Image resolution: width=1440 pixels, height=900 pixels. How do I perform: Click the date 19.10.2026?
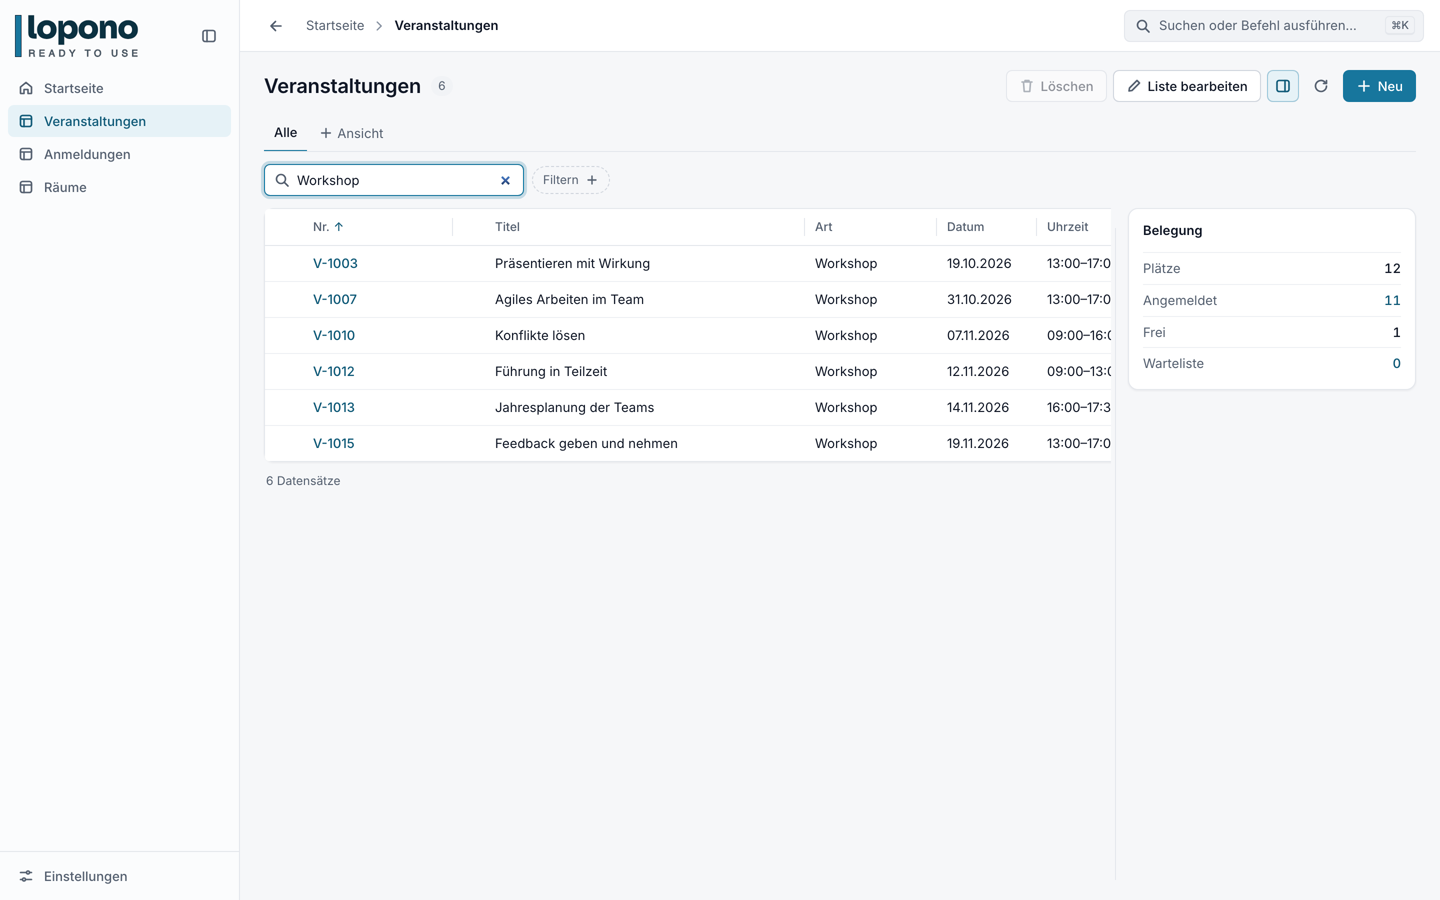pyautogui.click(x=979, y=264)
